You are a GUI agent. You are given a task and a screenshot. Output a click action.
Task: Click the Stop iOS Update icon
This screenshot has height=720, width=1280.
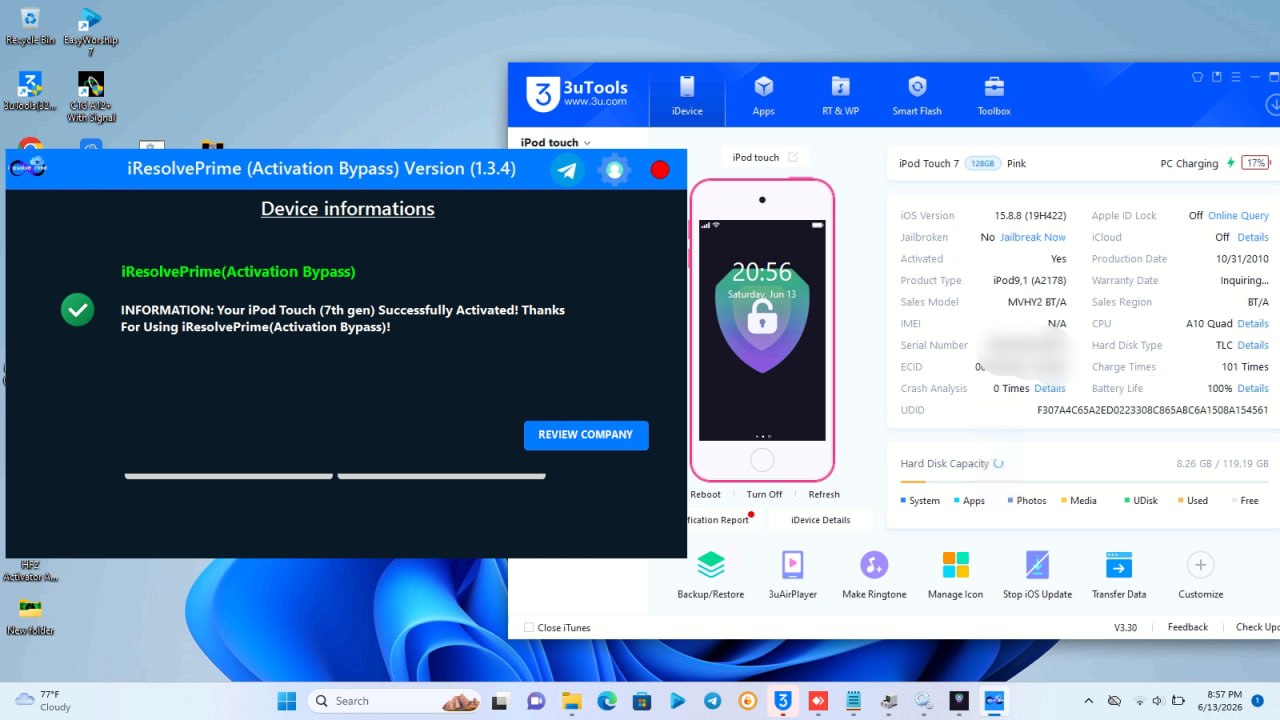tap(1037, 566)
